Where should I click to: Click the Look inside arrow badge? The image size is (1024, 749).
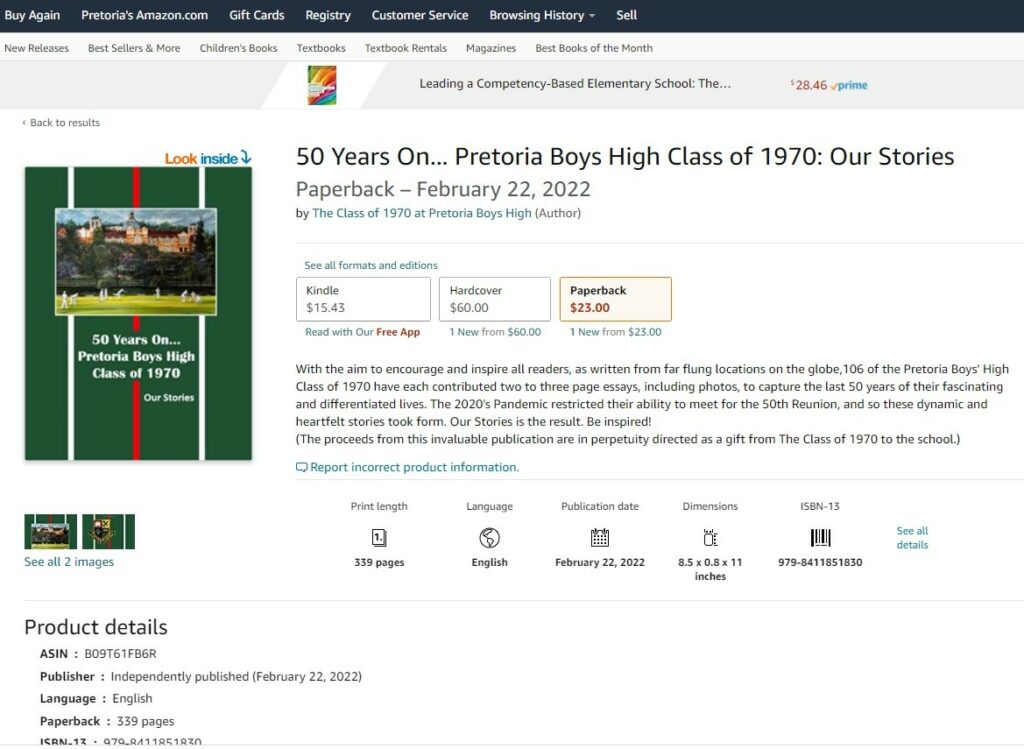(x=208, y=158)
